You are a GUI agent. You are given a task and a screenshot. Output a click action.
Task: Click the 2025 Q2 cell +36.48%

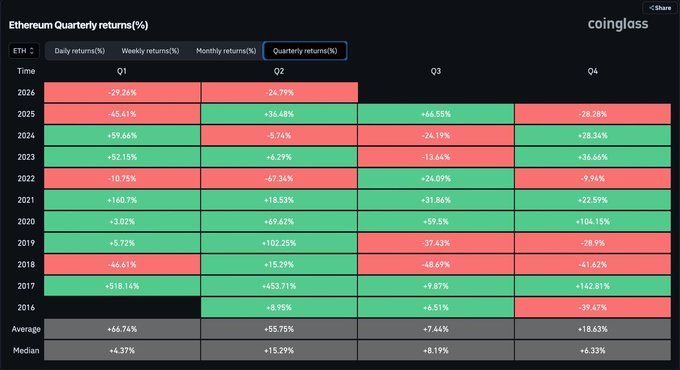pos(279,114)
